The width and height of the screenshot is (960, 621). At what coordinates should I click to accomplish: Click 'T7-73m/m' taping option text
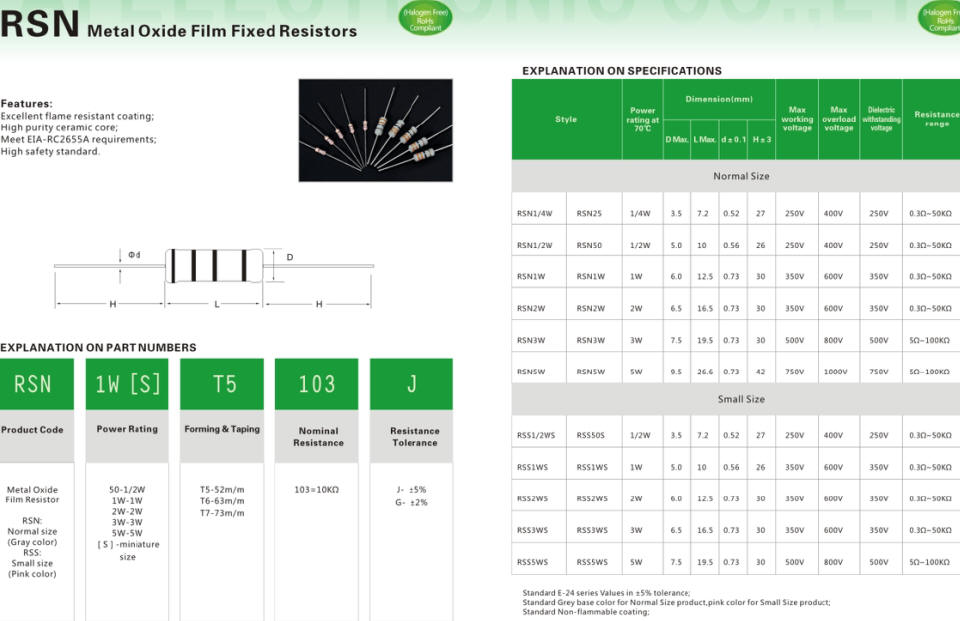tap(222, 513)
